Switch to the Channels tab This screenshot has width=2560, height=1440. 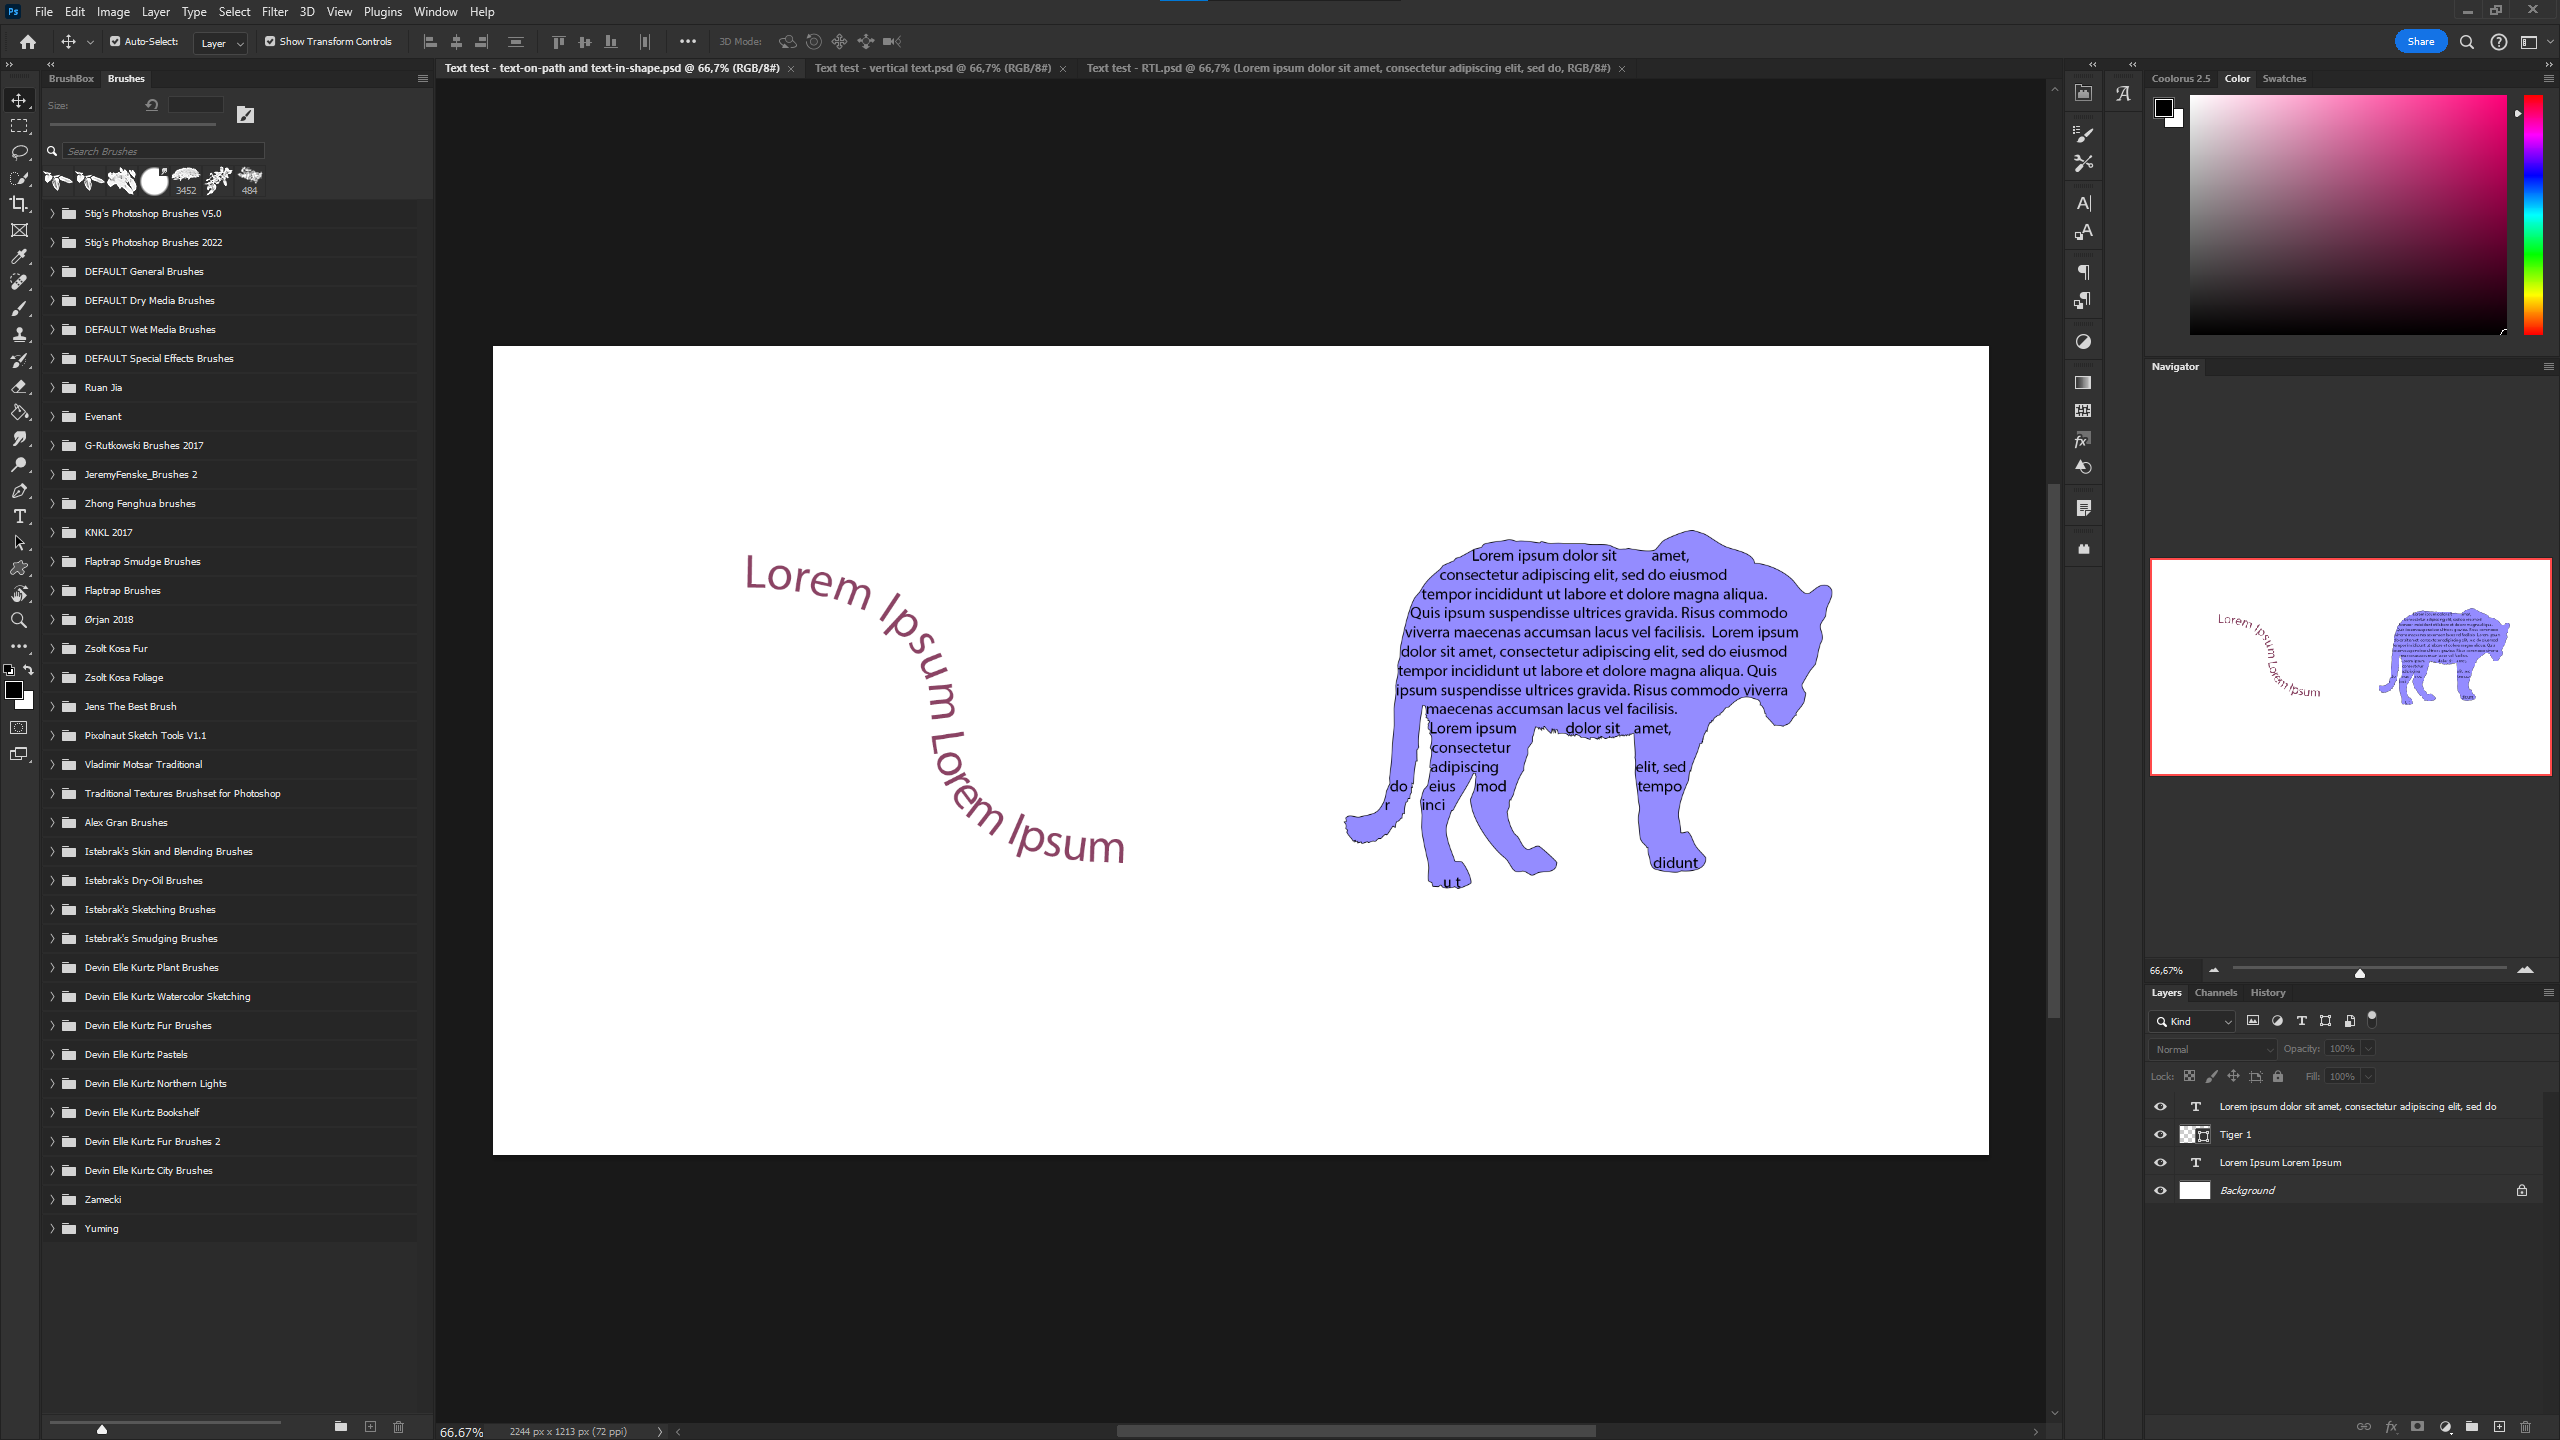pyautogui.click(x=2215, y=993)
